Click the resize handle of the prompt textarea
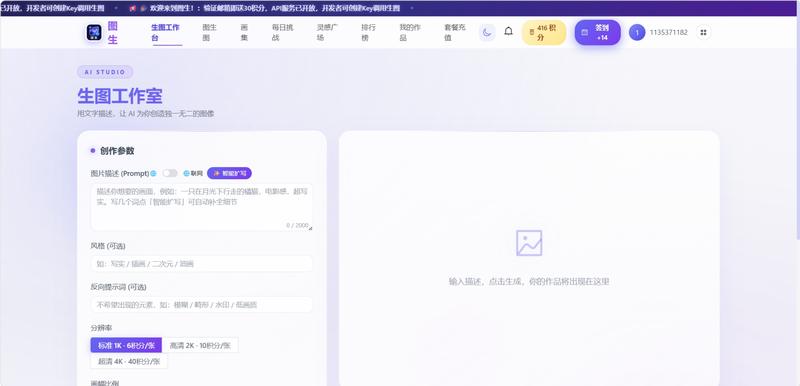 tap(310, 228)
